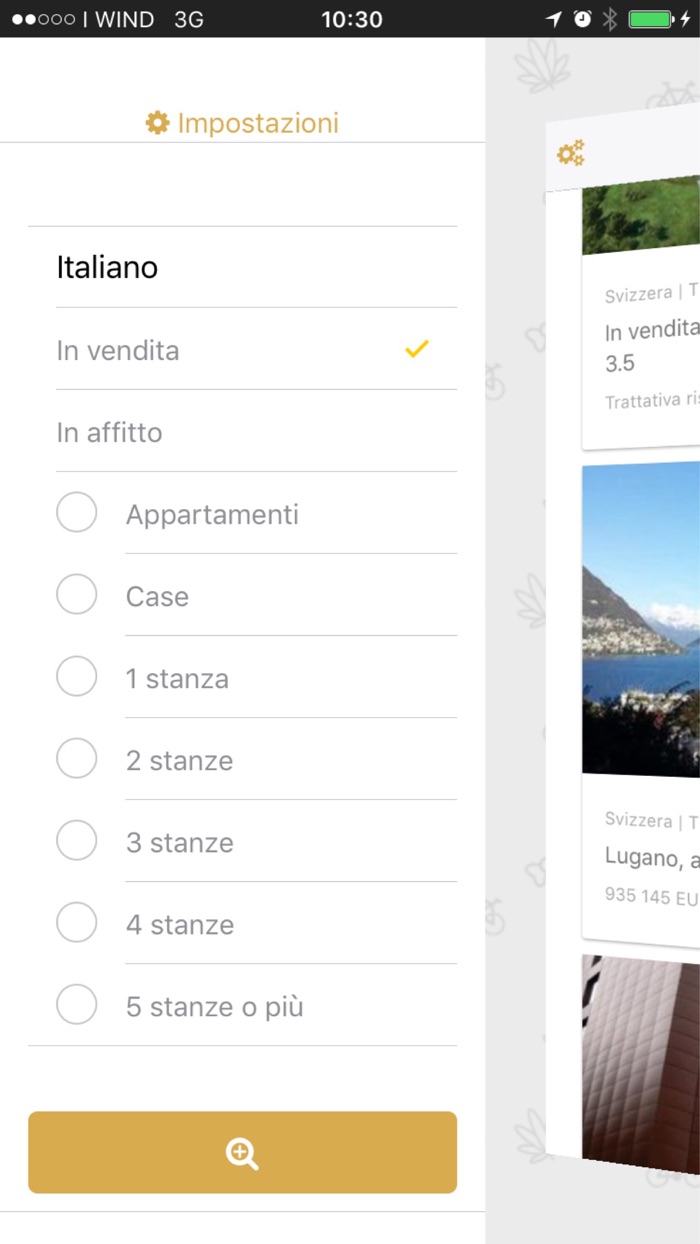The width and height of the screenshot is (700, 1244).
Task: Select the 5 stanze o più option
Action: (77, 1005)
